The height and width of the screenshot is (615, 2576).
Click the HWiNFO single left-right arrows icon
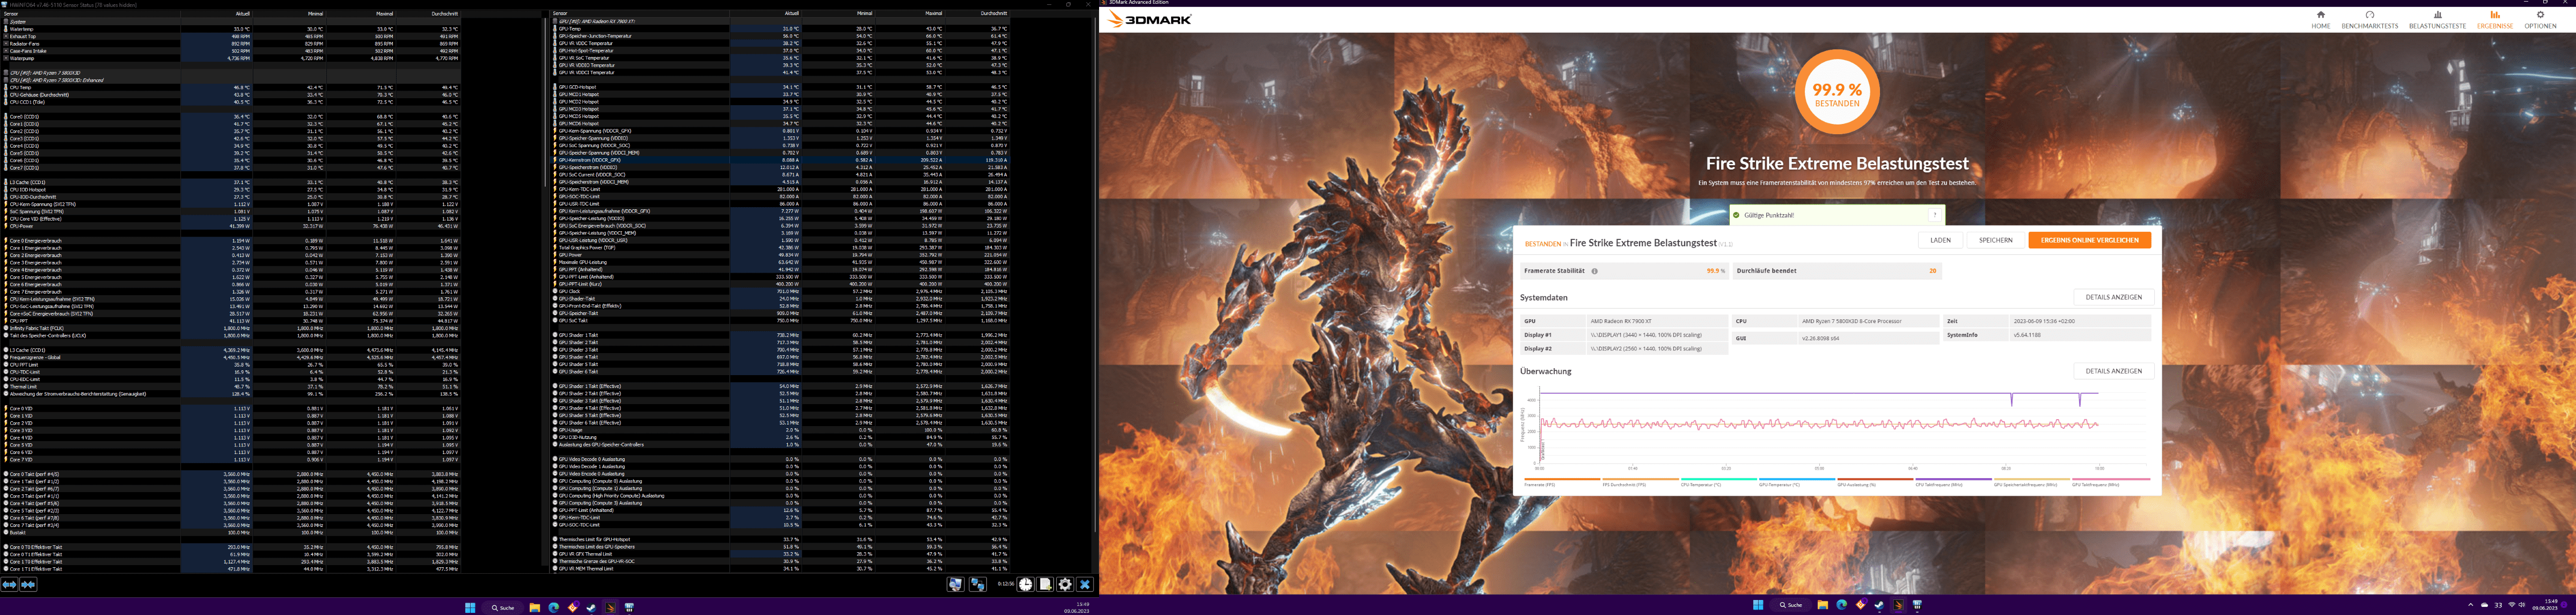(x=9, y=585)
